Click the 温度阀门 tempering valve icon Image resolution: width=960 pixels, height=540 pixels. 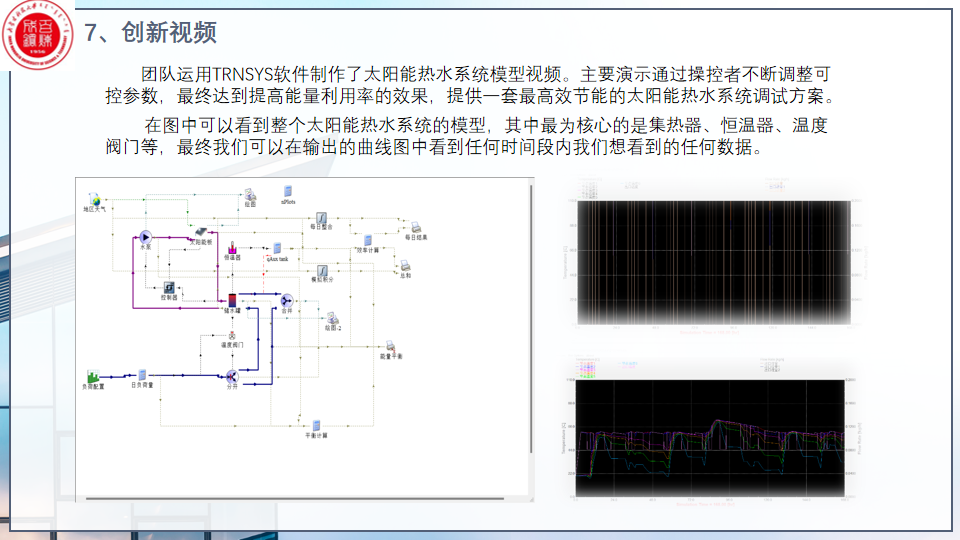click(x=231, y=335)
